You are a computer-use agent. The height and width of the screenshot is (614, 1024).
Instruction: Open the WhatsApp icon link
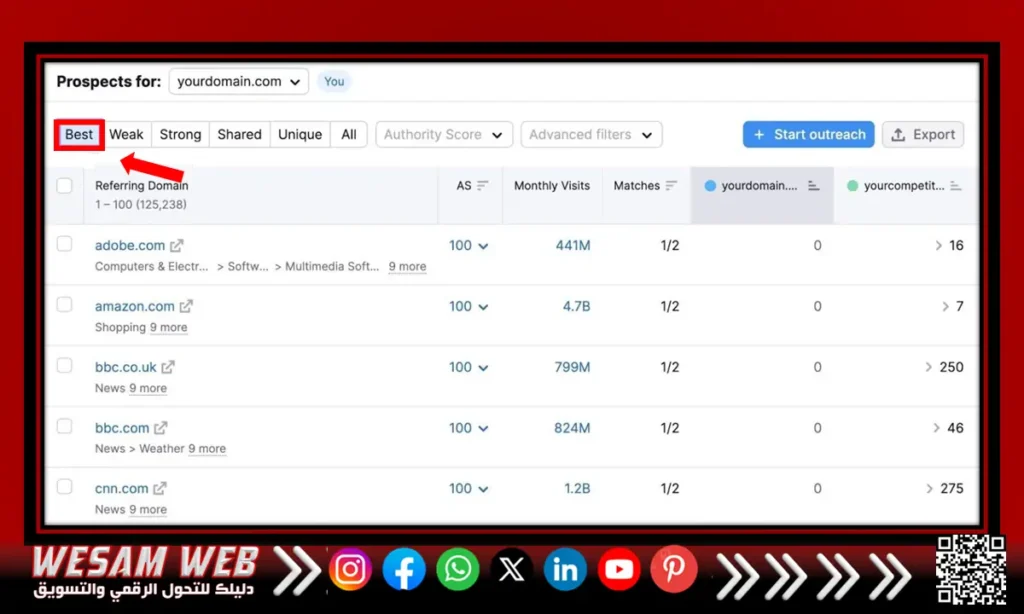click(x=458, y=570)
